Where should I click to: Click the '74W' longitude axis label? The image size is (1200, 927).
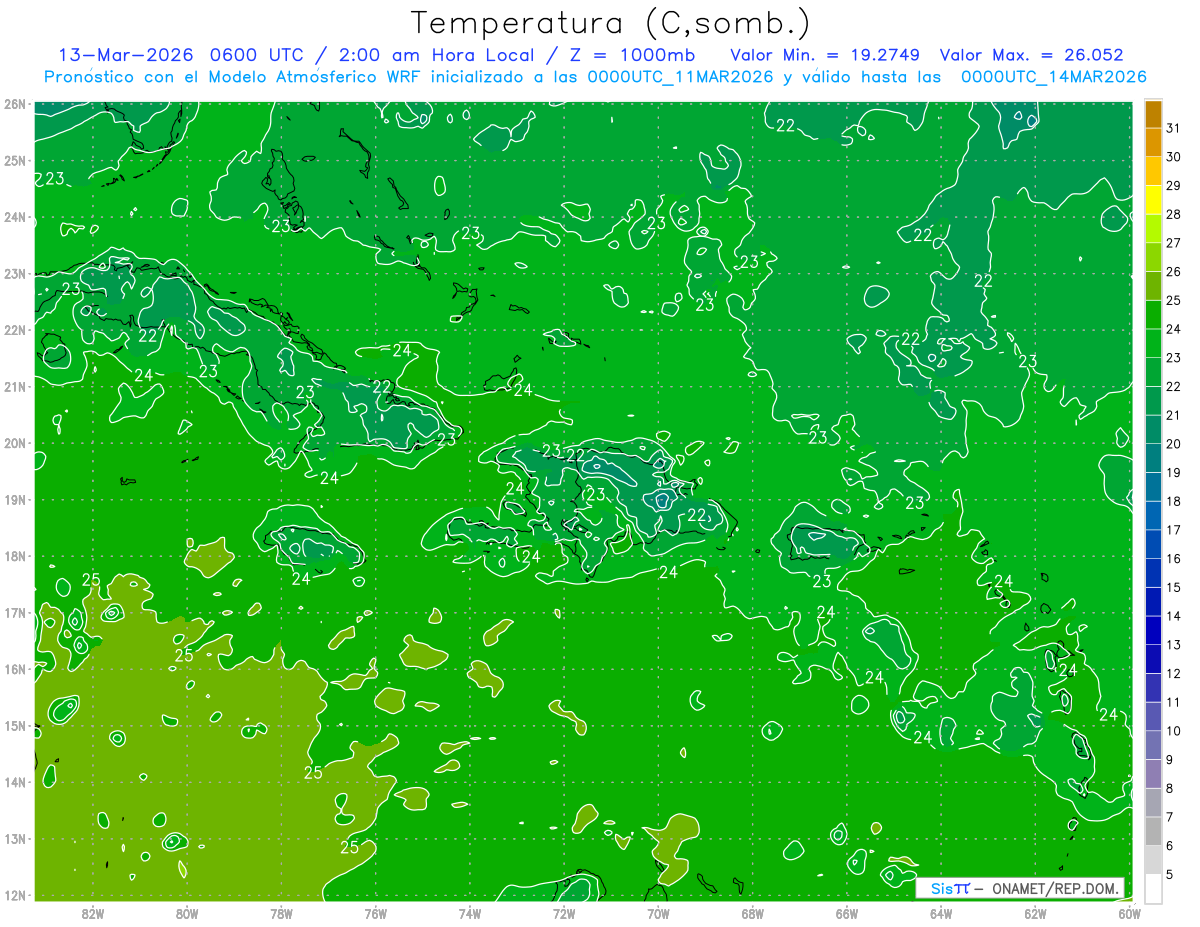(470, 913)
